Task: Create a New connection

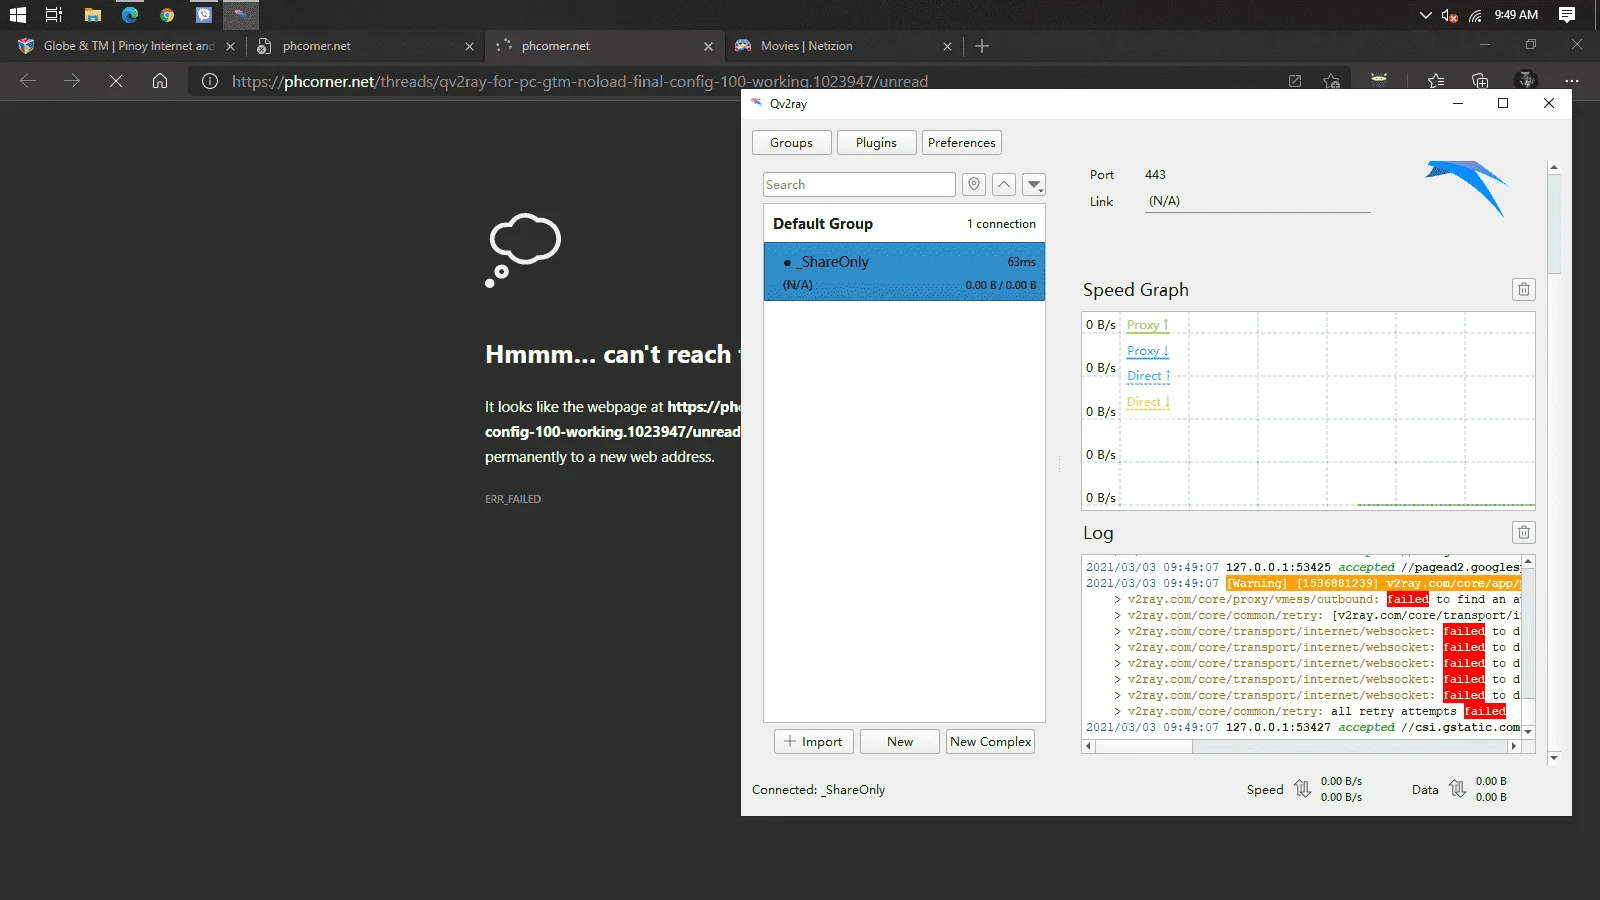Action: 900,742
